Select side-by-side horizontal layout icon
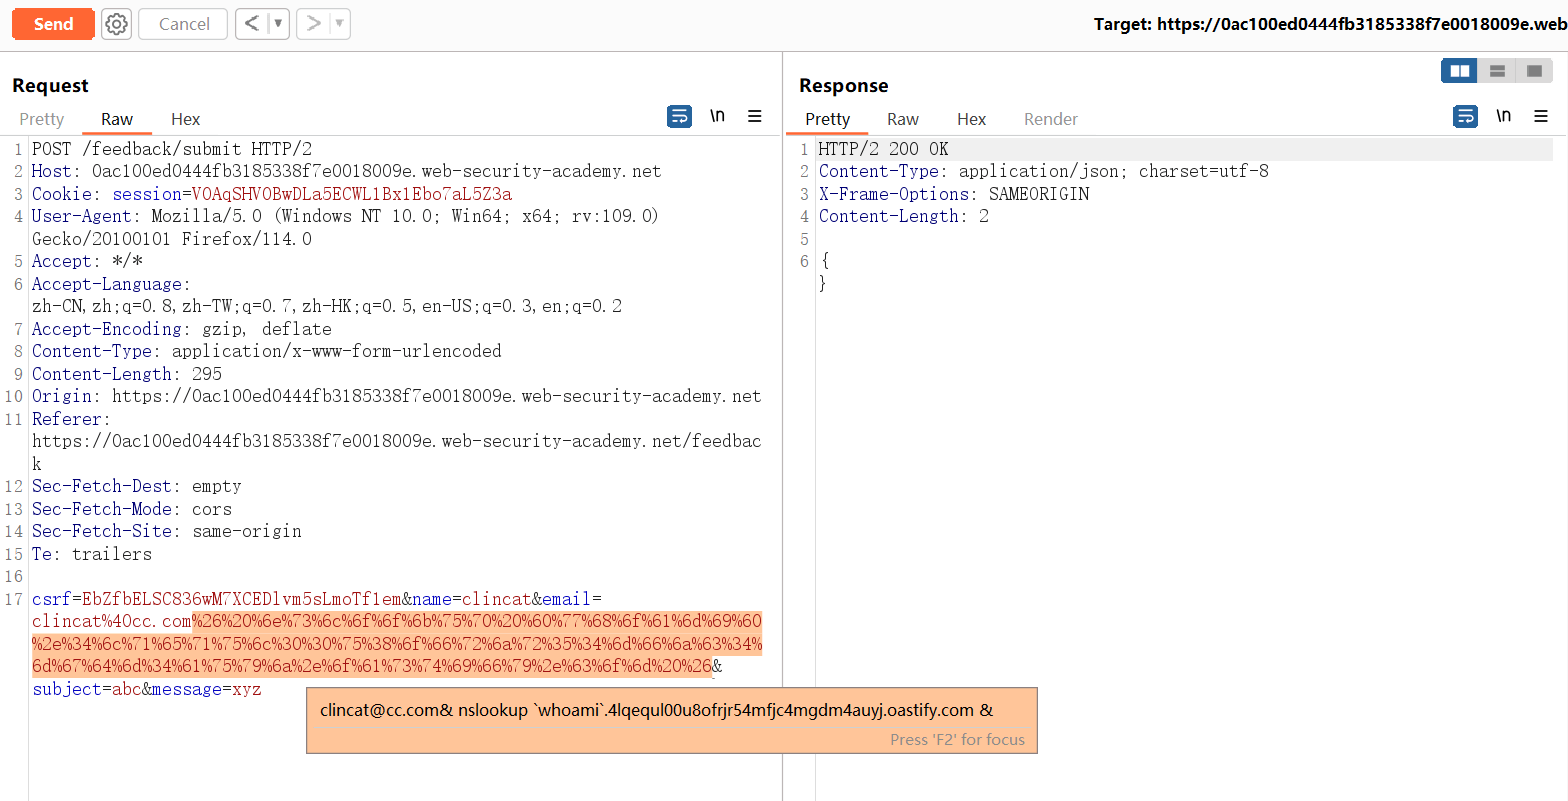 pos(1459,71)
